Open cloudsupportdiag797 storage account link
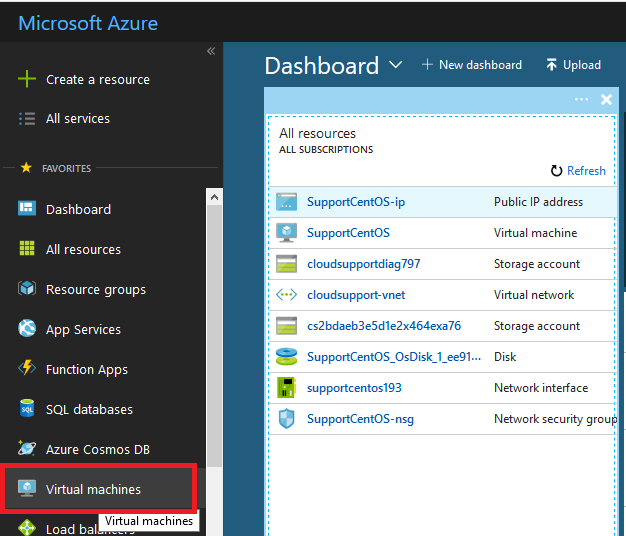 pyautogui.click(x=363, y=264)
